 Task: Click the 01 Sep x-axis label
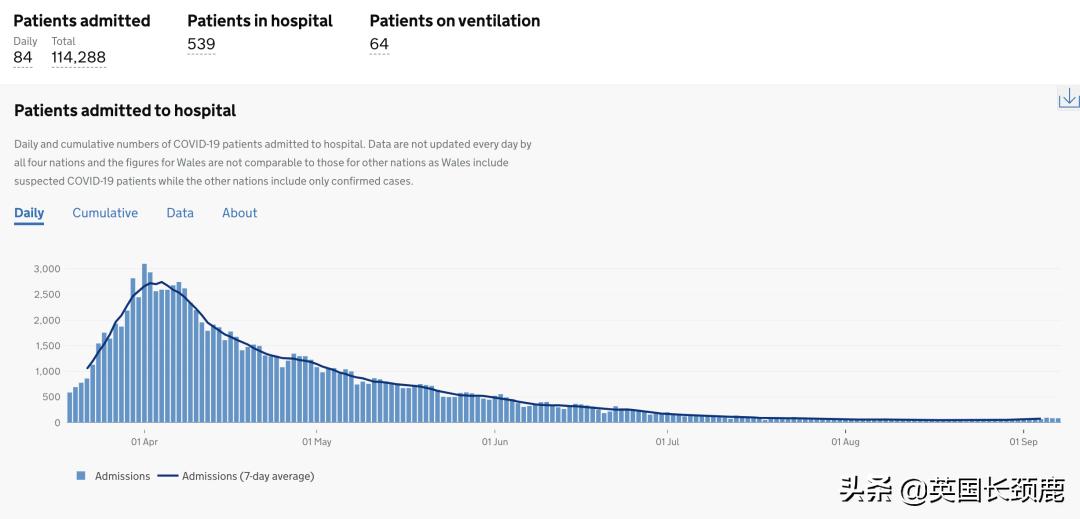click(x=1023, y=441)
